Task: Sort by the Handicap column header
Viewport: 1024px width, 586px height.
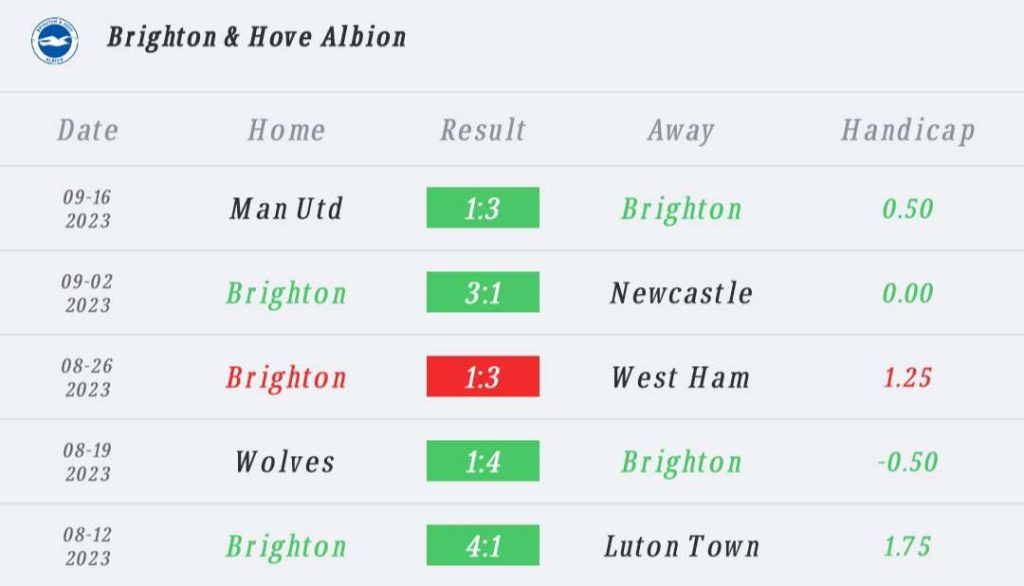Action: pyautogui.click(x=908, y=131)
